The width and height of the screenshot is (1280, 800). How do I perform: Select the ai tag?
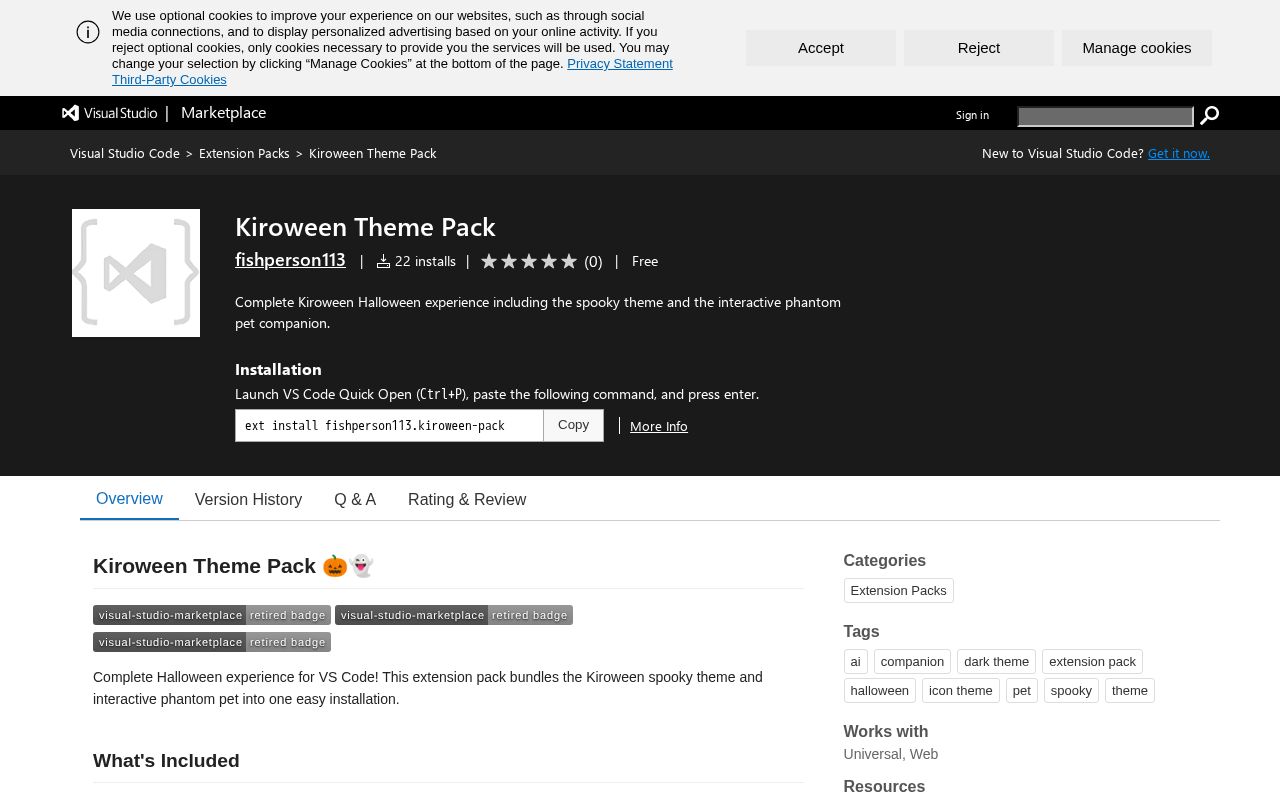[x=855, y=662]
